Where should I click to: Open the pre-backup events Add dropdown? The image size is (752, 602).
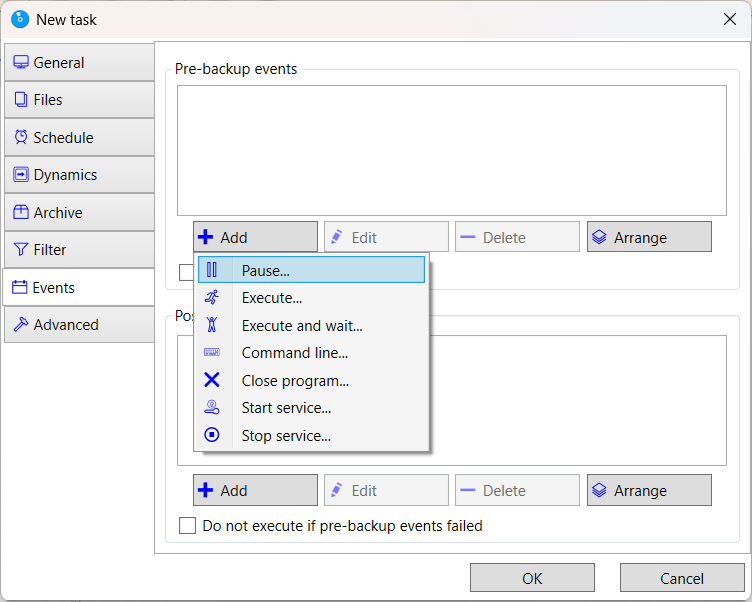(x=255, y=237)
